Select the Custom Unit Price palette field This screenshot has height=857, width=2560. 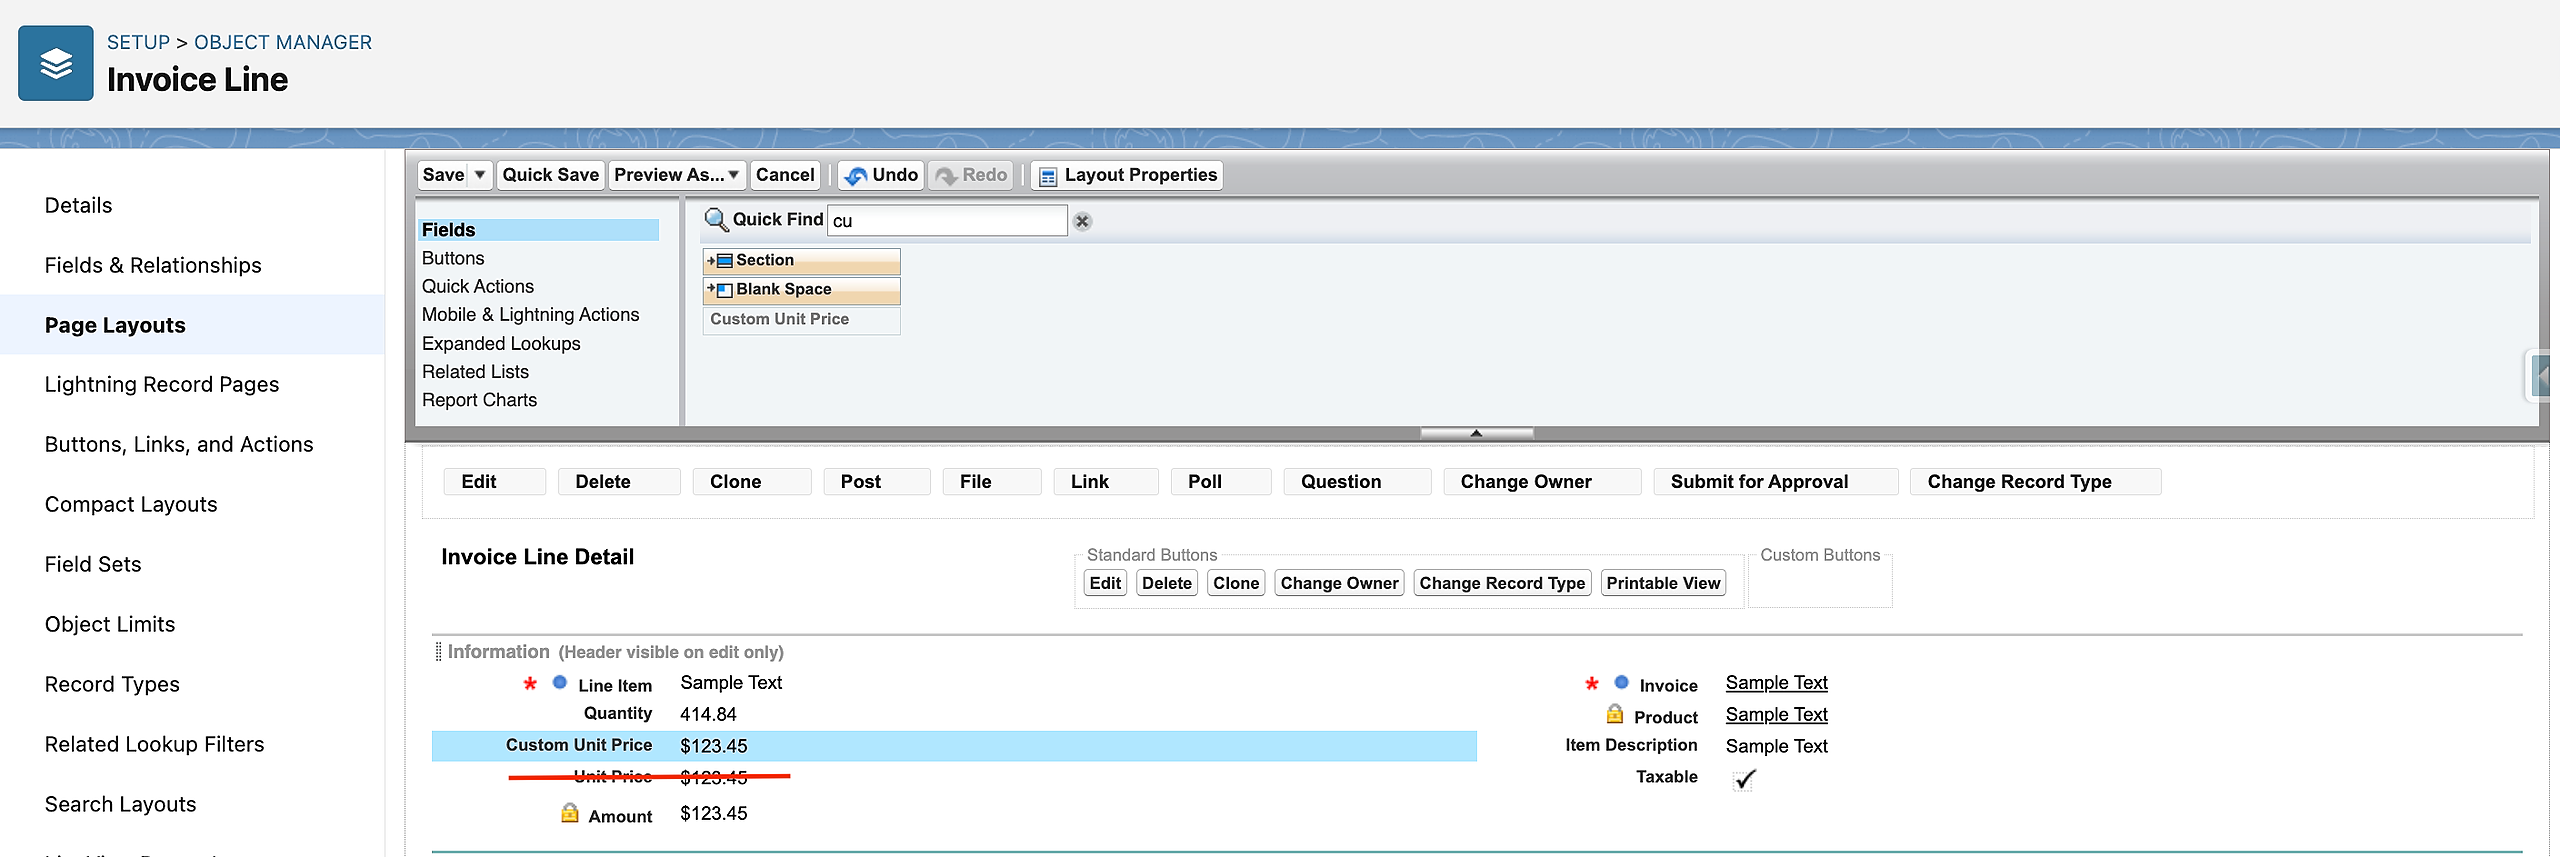point(802,320)
